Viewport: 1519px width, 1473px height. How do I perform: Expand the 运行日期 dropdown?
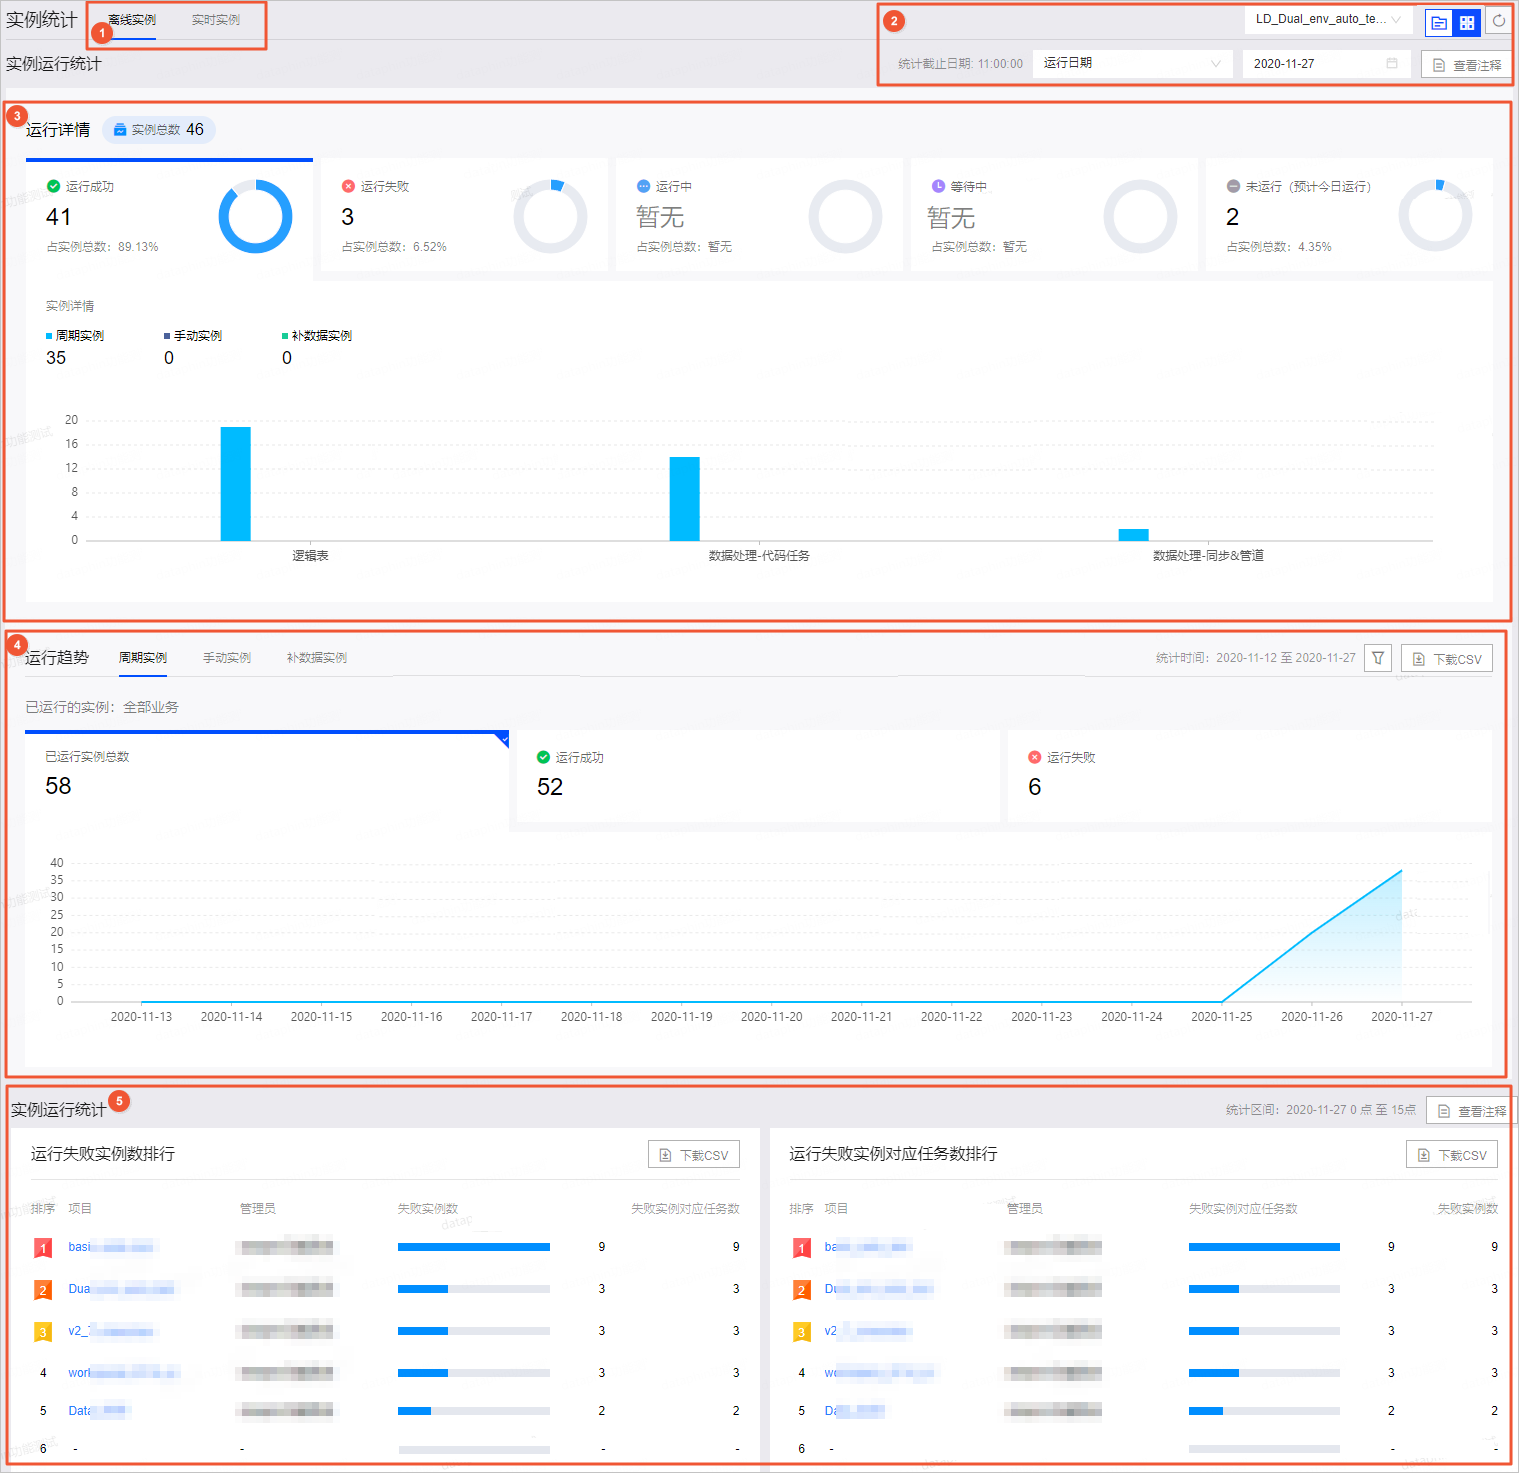[1131, 63]
